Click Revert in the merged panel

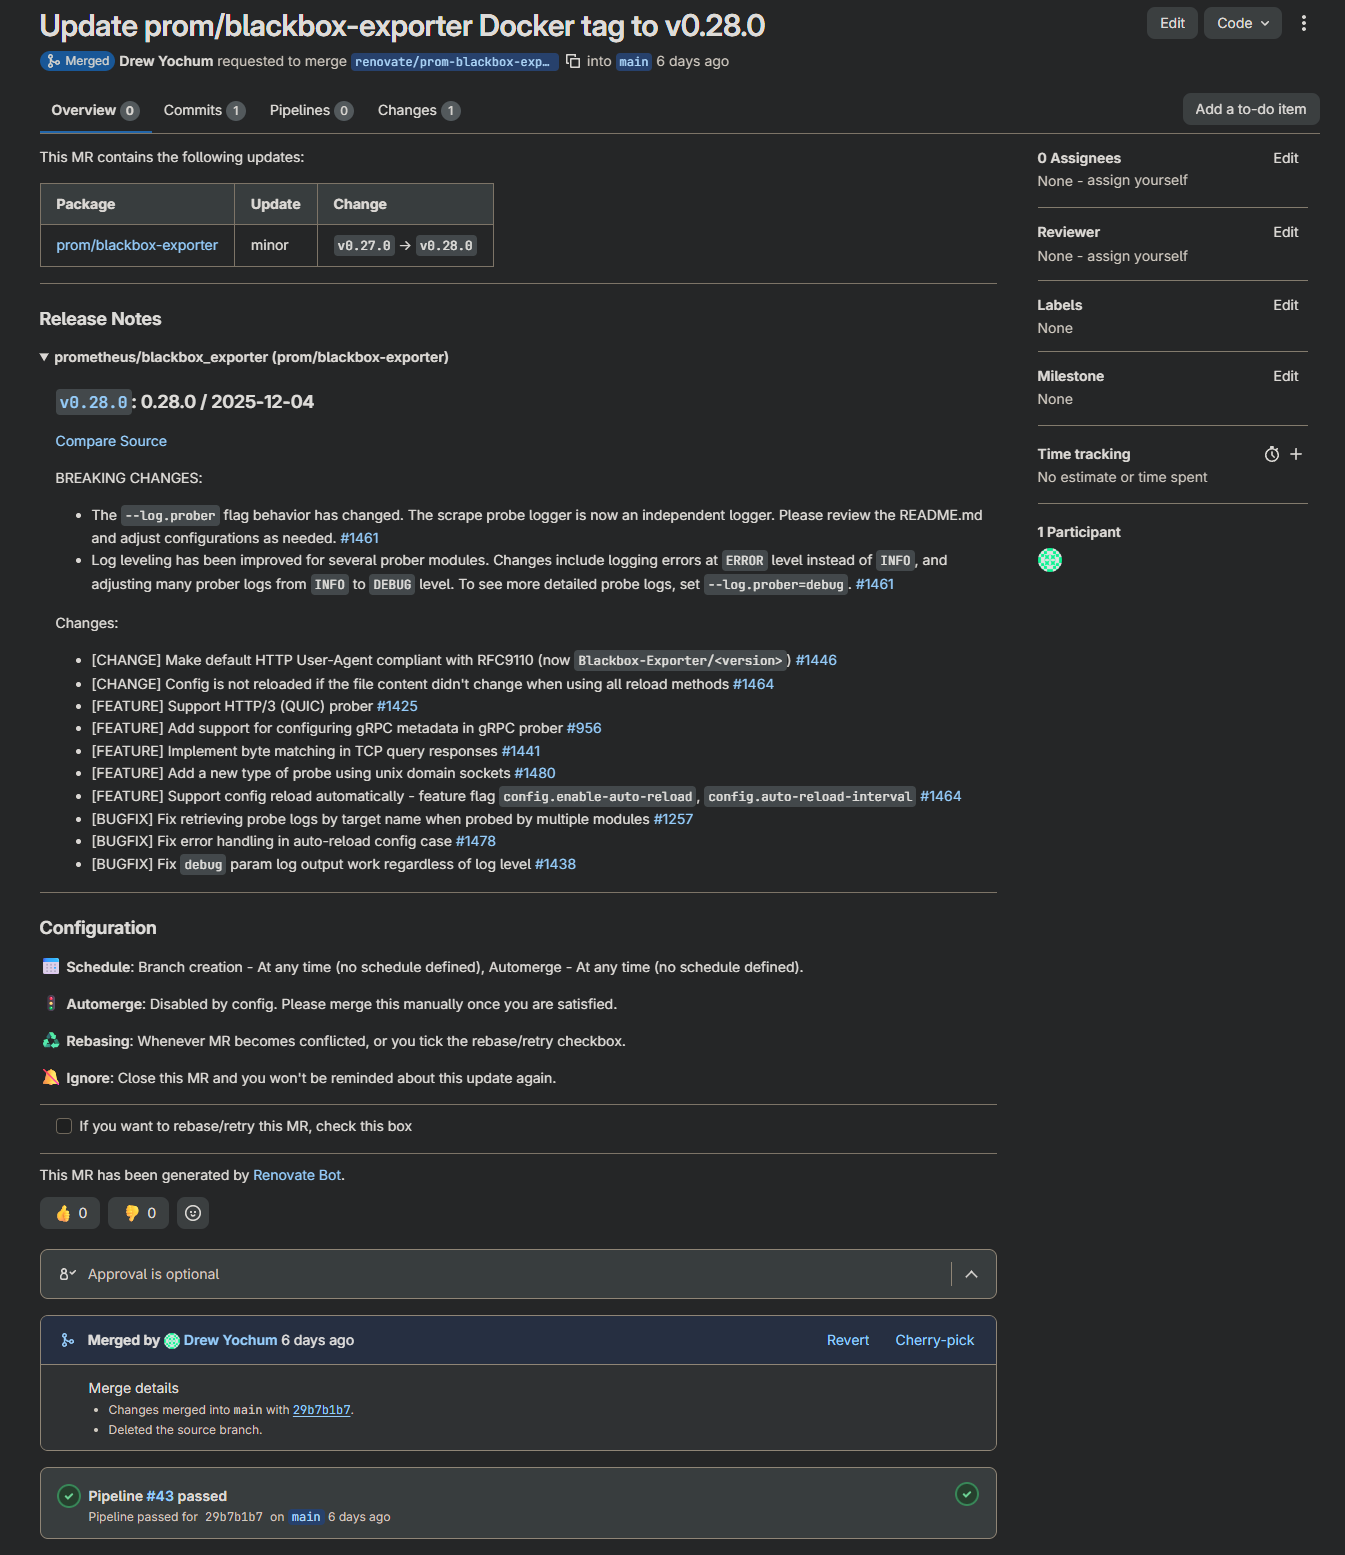(847, 1340)
